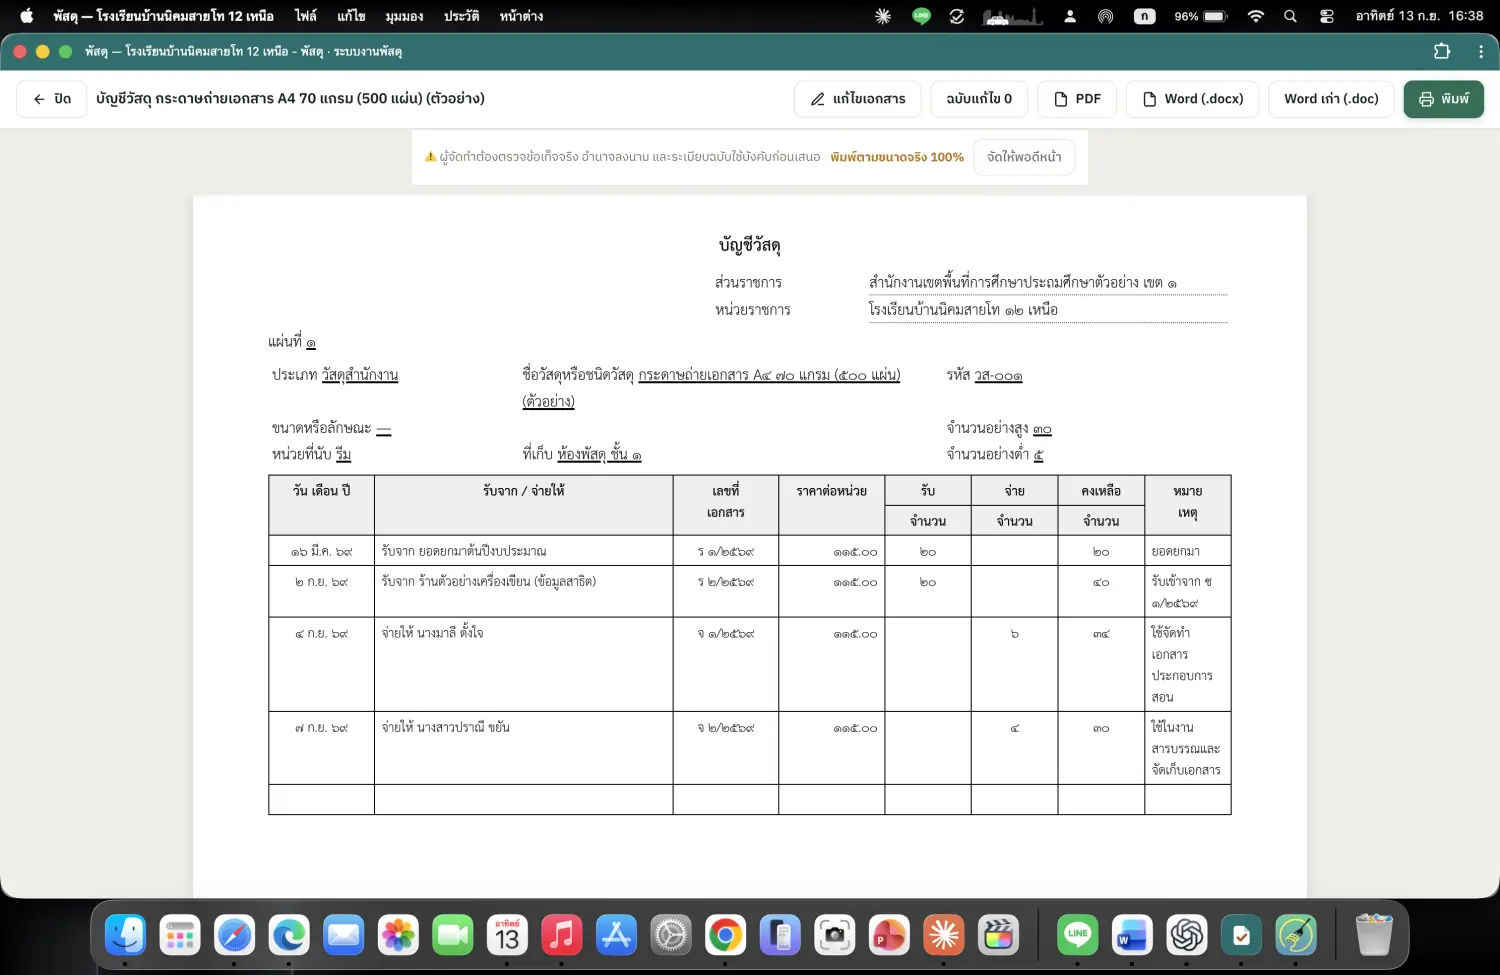Open ChatGPT from the Dock

coord(1186,936)
